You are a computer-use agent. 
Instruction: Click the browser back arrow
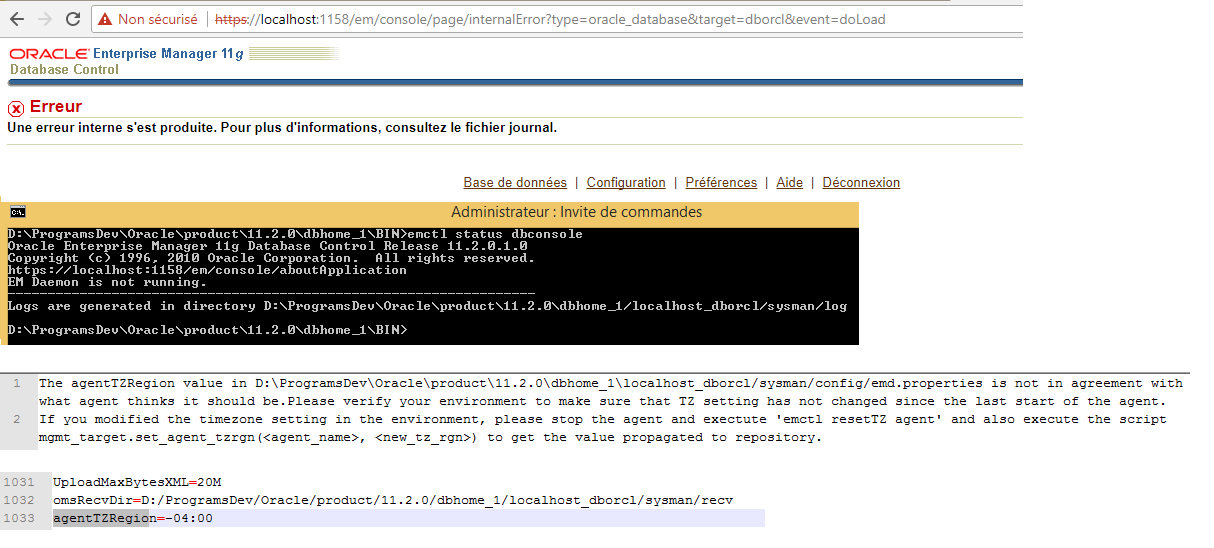pos(17,19)
